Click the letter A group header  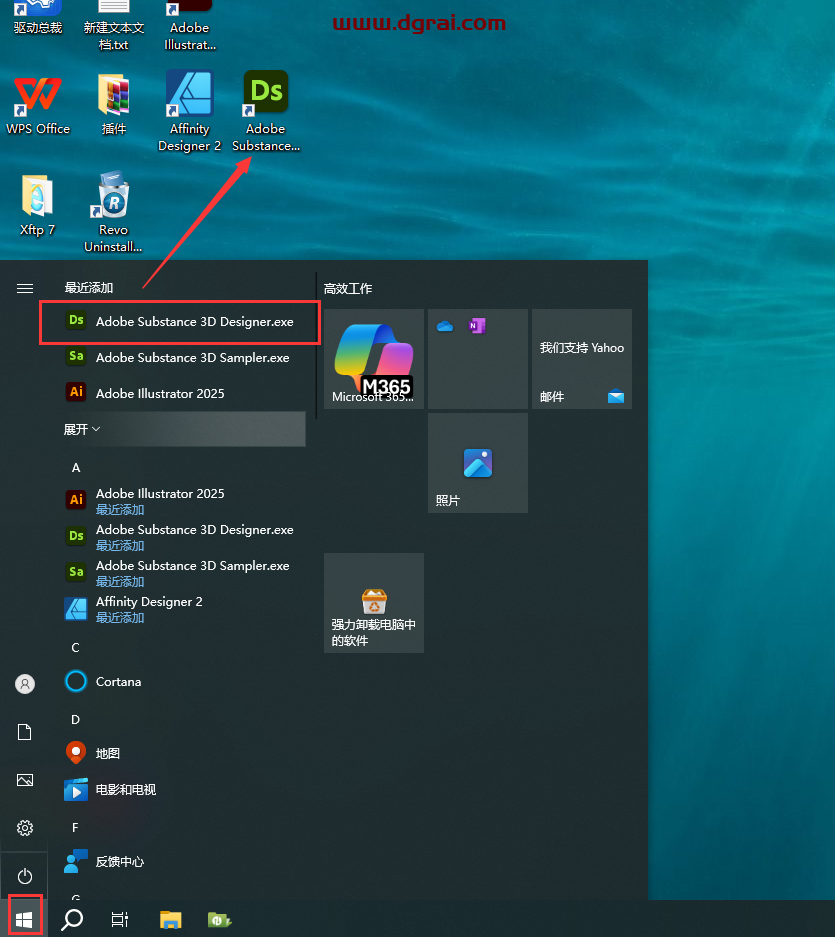(76, 467)
